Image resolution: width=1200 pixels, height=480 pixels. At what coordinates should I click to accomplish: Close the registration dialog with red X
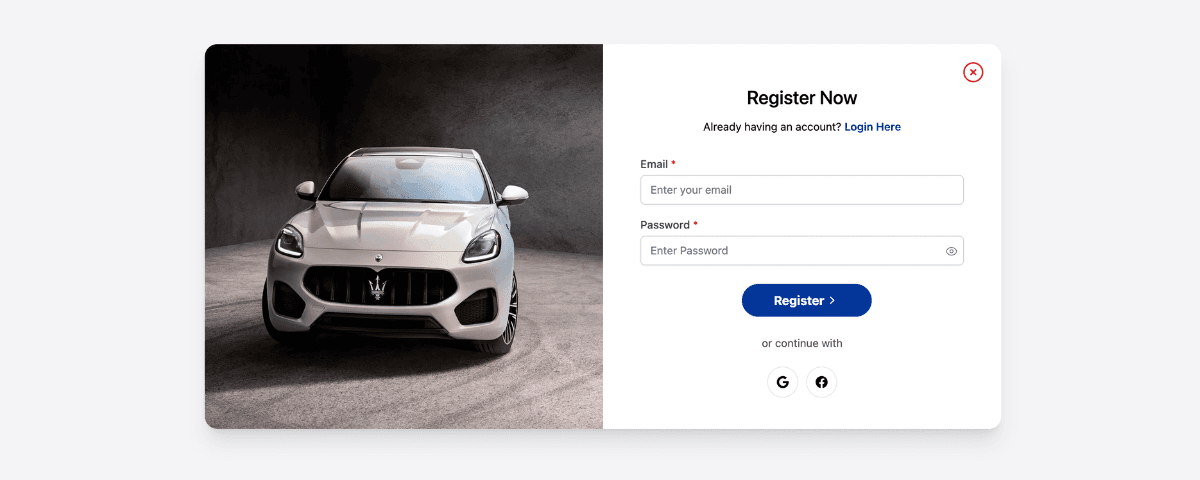[x=973, y=72]
